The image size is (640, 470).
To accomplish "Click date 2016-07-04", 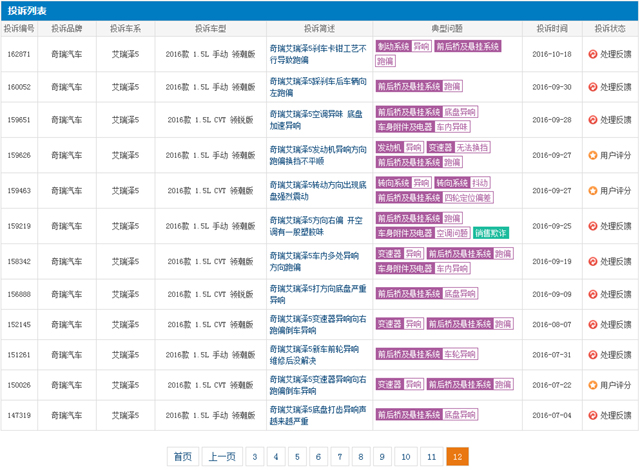I will [x=552, y=415].
